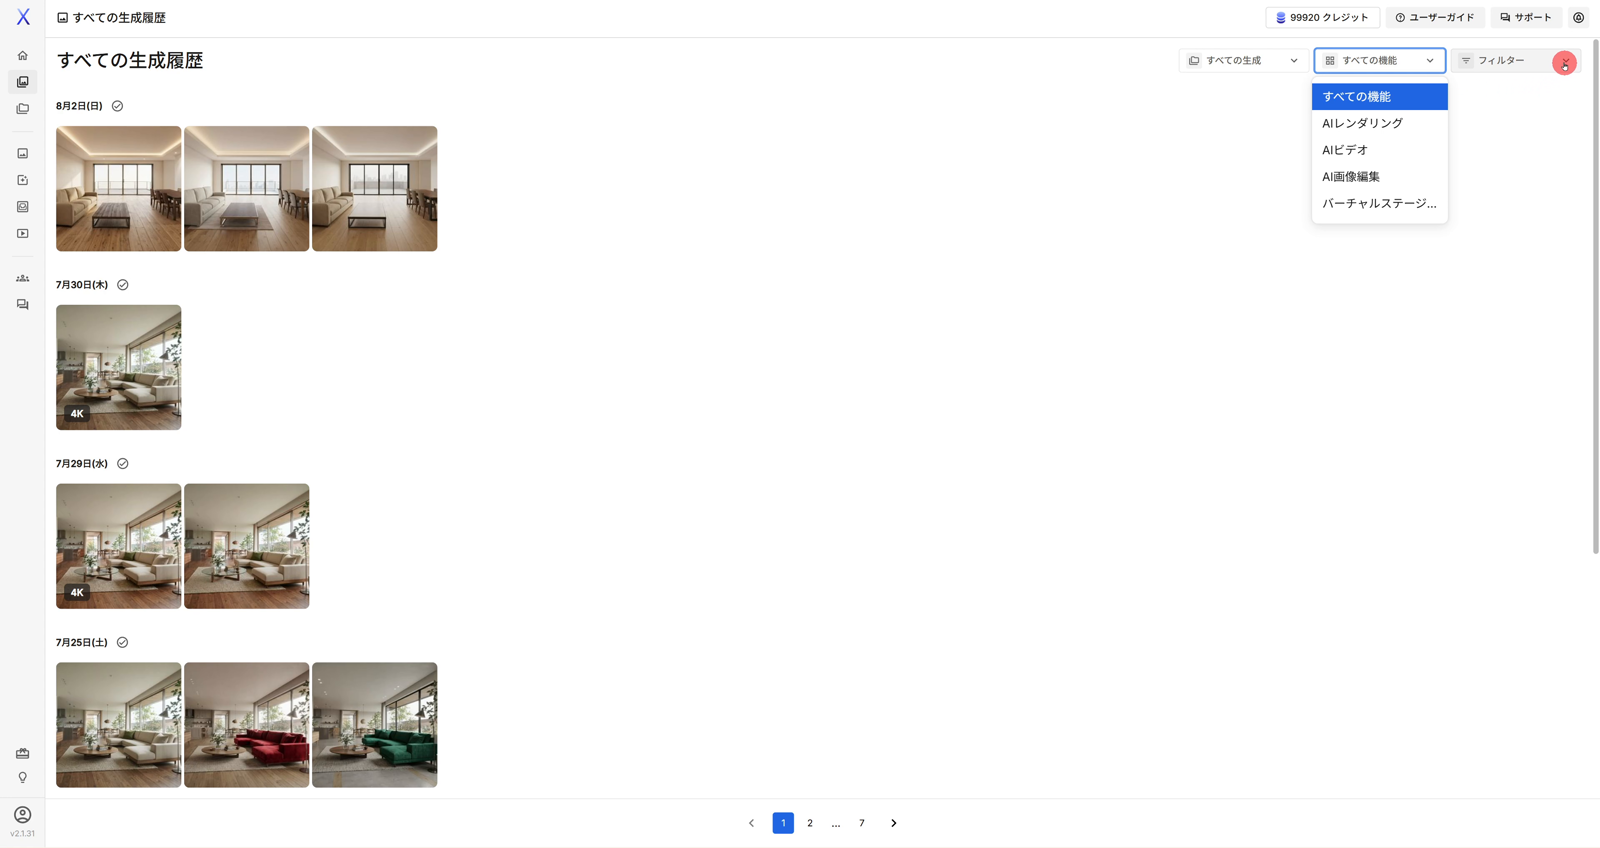Collapse the すべての機能 dropdown
Screen dimensions: 1600x848
point(1380,61)
